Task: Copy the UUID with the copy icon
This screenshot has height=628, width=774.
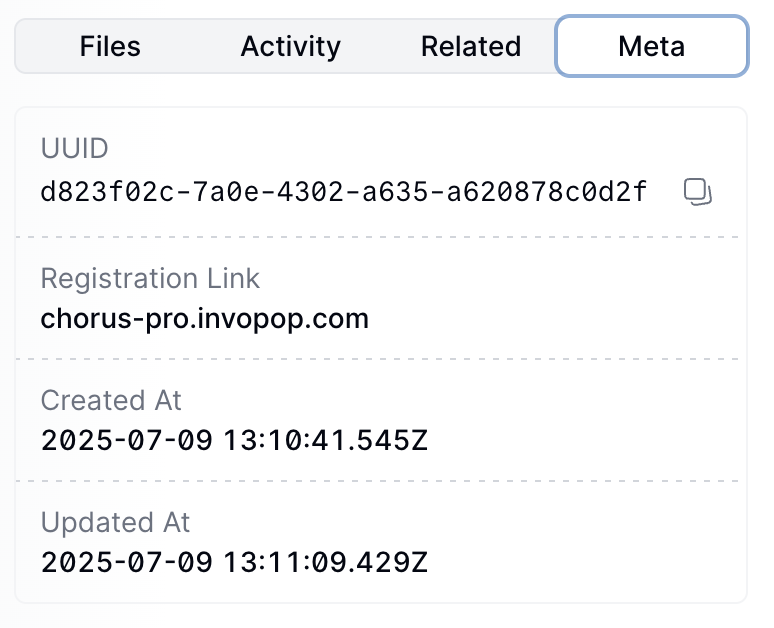Action: [x=697, y=192]
